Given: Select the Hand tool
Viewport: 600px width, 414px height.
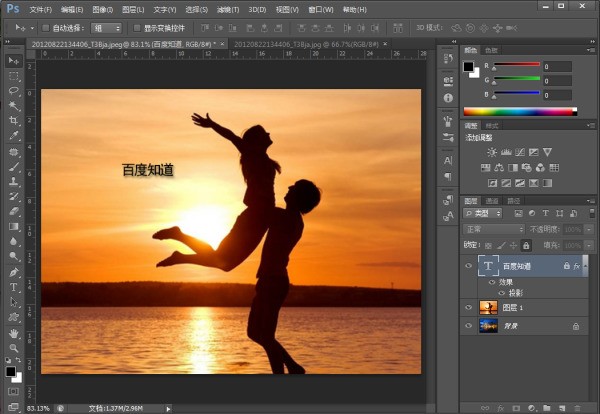Looking at the screenshot, I should pos(14,333).
